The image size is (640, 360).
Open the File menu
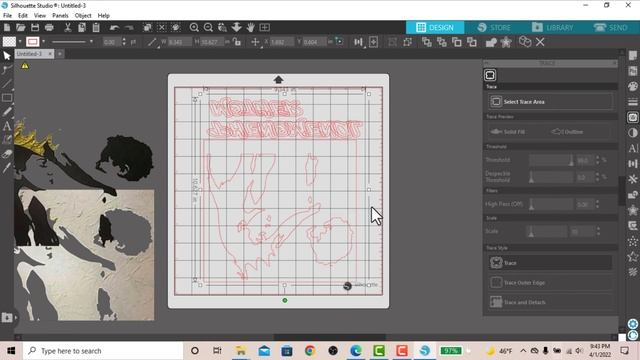(x=7, y=16)
